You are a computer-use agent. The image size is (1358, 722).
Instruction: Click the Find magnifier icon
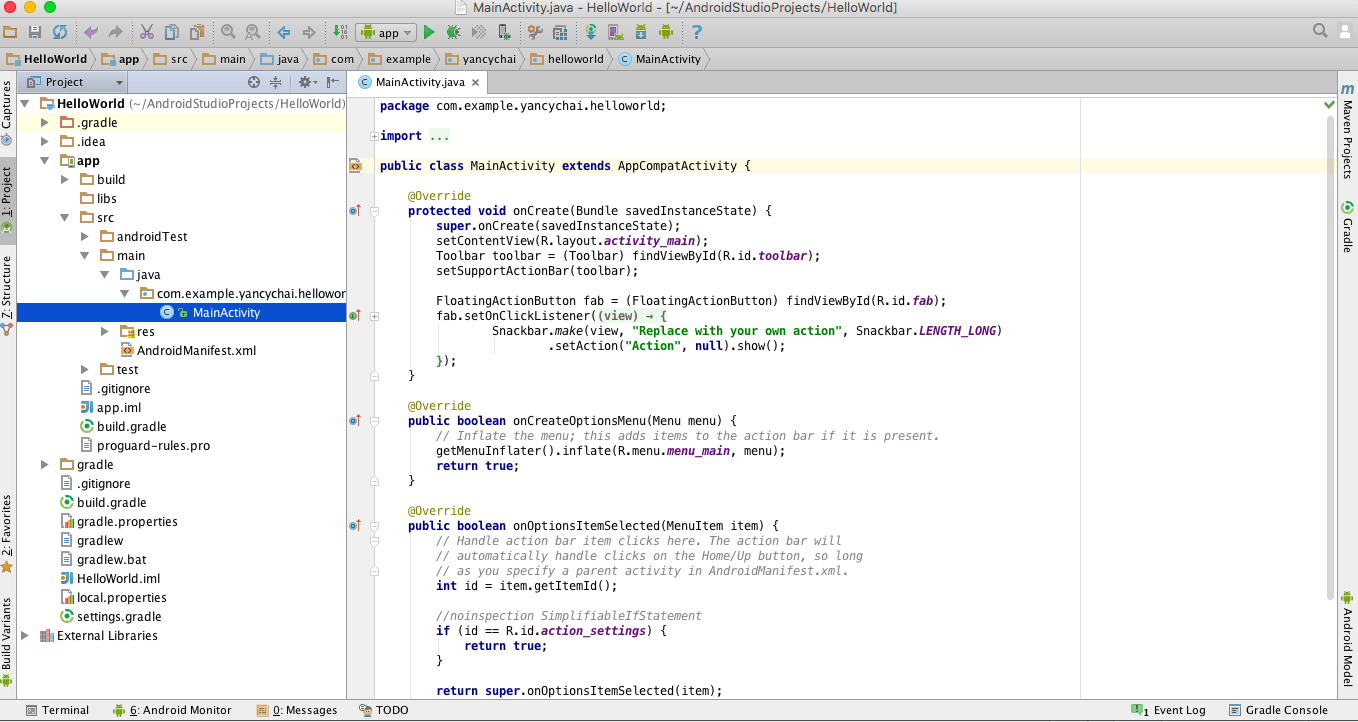pyautogui.click(x=228, y=32)
